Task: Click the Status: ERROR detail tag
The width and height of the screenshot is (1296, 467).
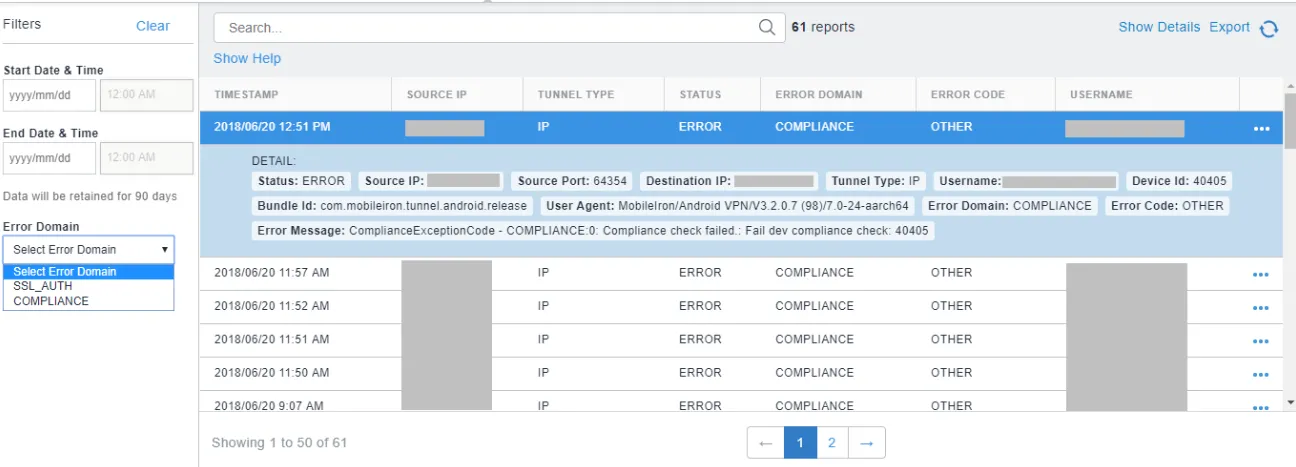Action: tap(300, 181)
